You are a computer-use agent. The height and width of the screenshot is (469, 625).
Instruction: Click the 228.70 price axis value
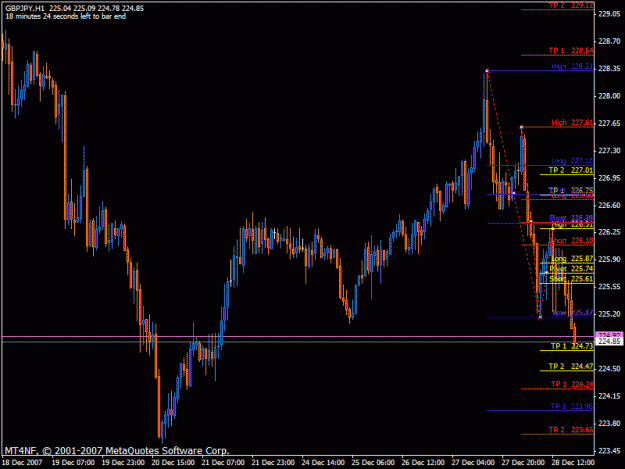point(609,41)
